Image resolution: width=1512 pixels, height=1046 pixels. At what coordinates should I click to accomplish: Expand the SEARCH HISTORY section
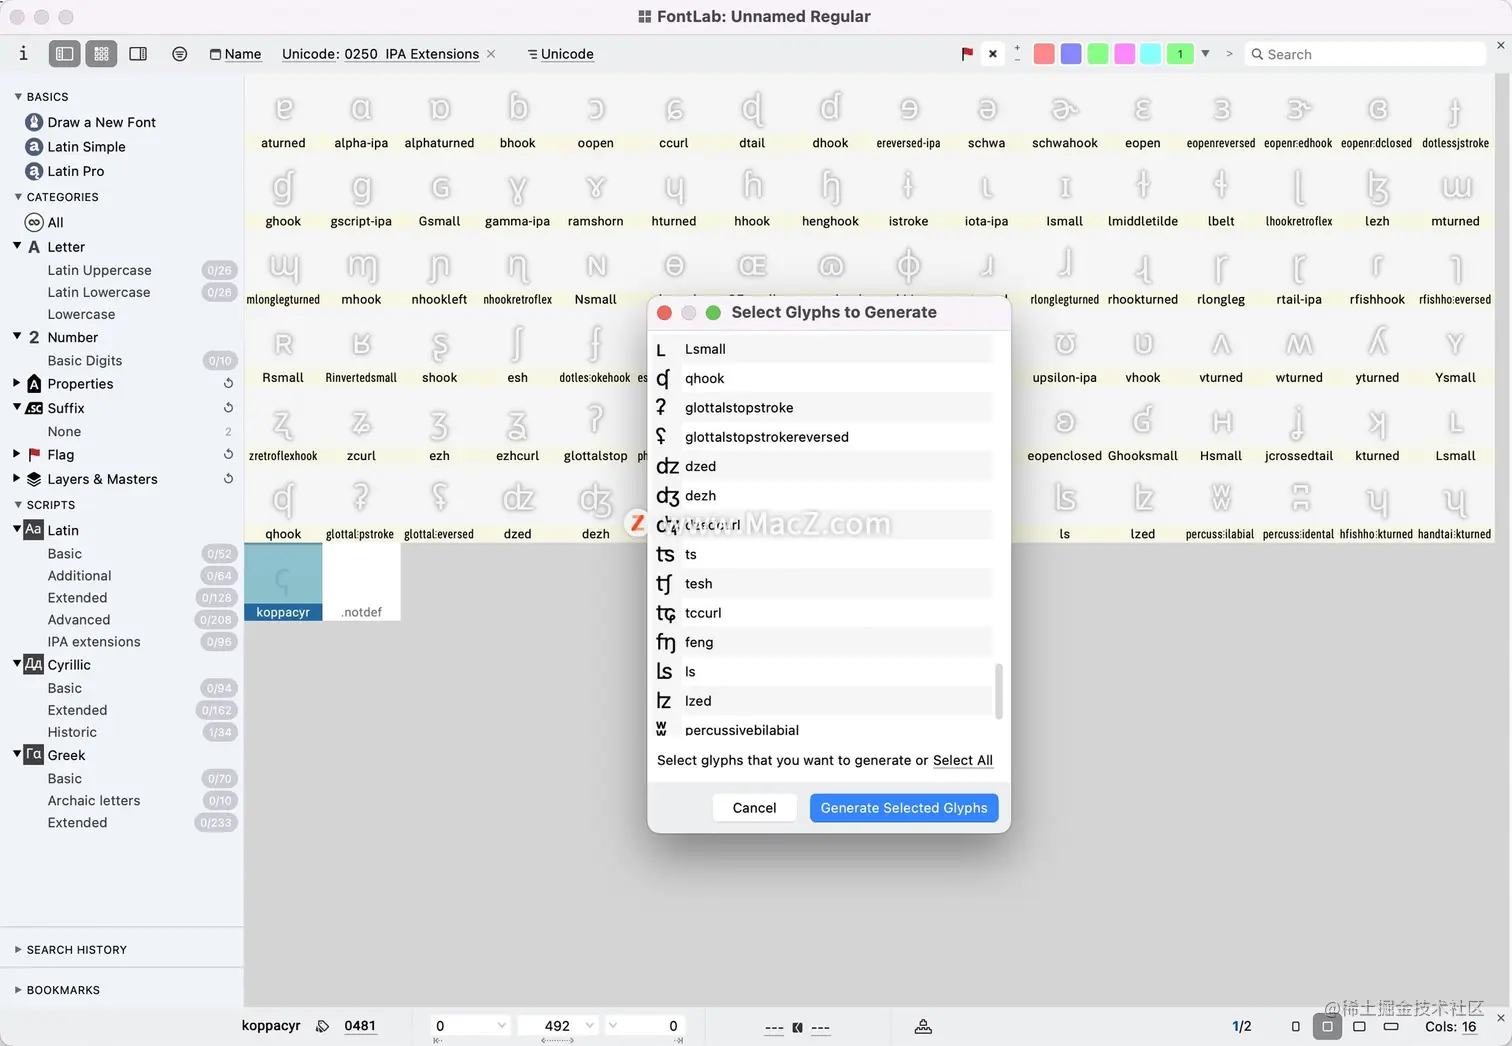(18, 950)
